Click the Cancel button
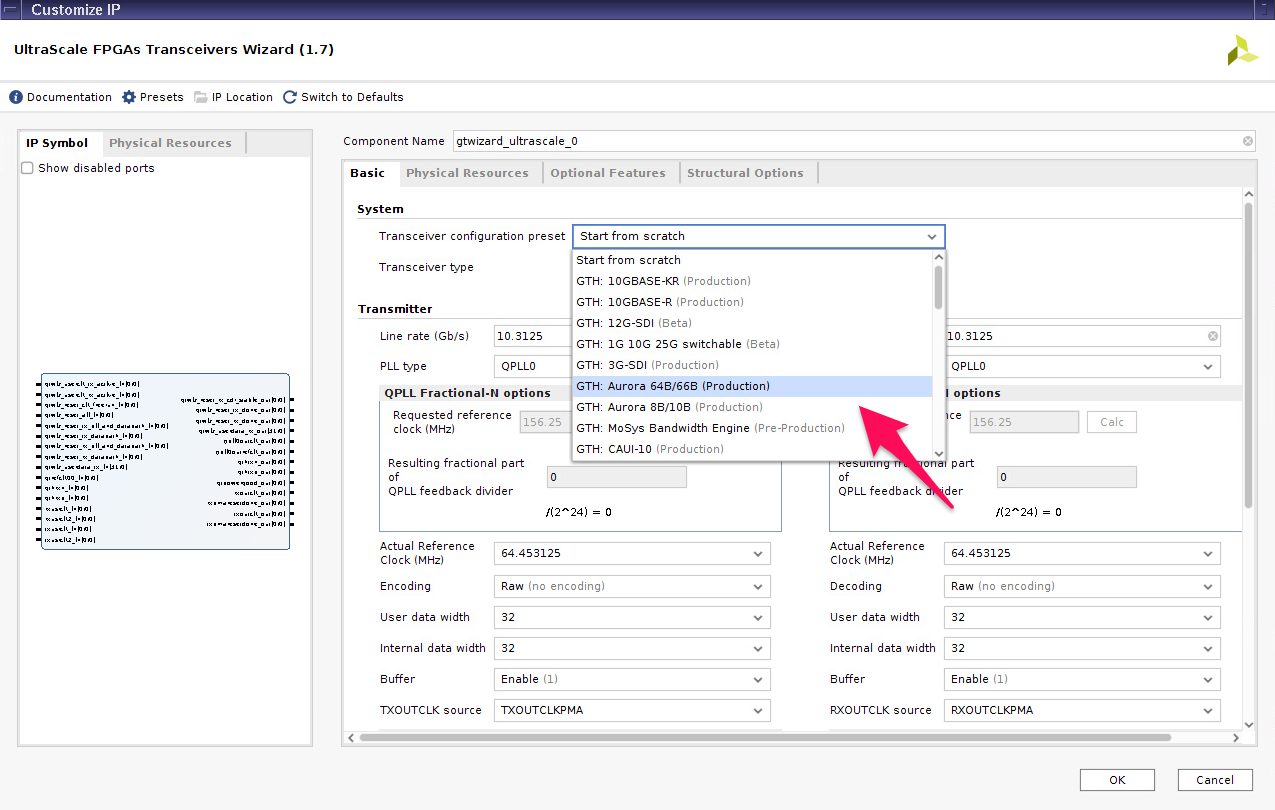The image size is (1275, 810). tap(1215, 780)
